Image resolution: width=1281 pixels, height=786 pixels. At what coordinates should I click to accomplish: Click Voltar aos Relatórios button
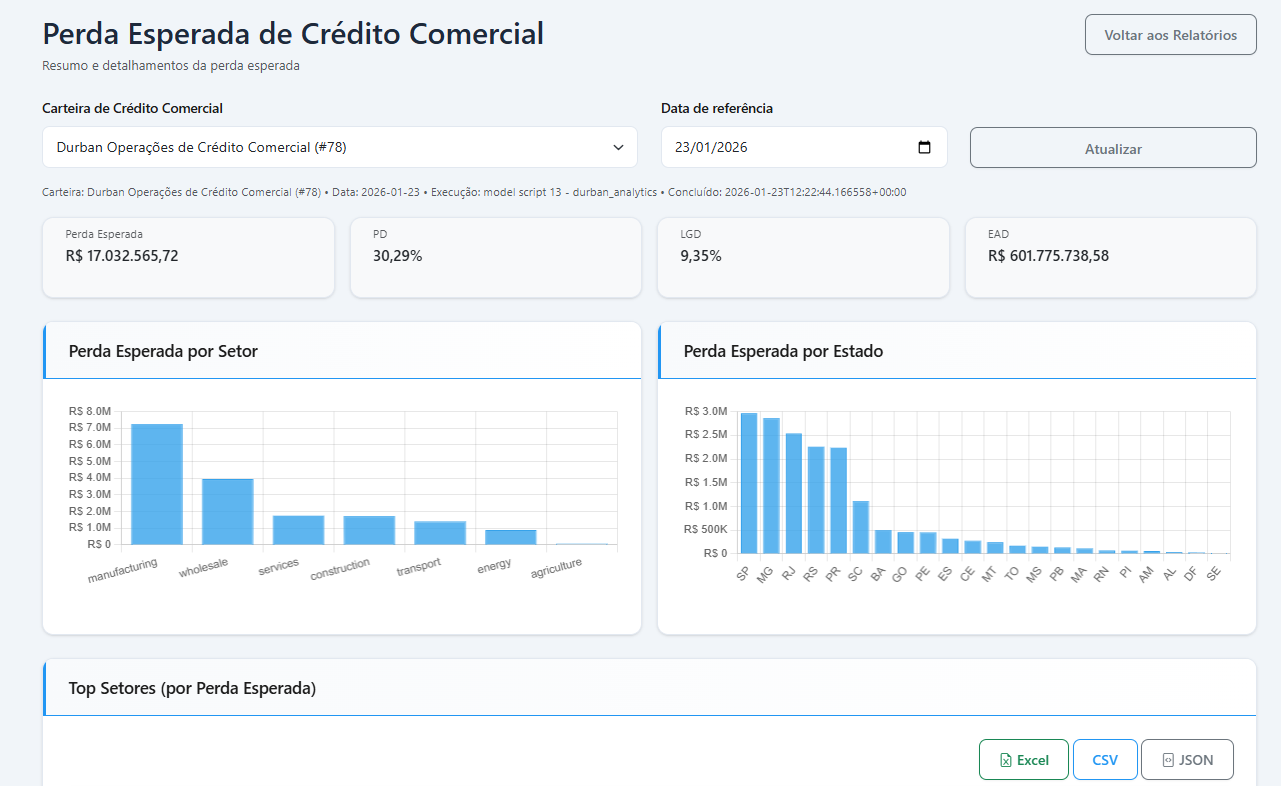(1170, 35)
